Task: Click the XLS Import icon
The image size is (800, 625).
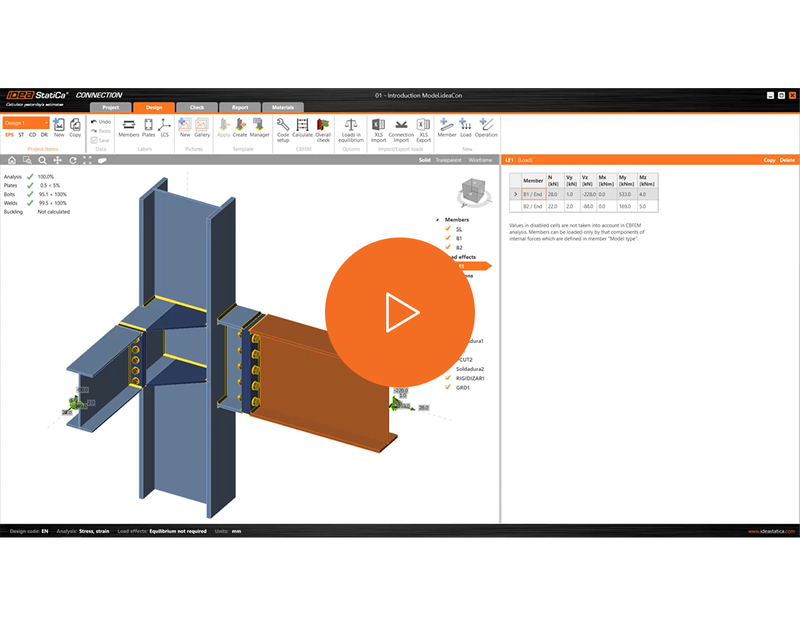Action: [378, 130]
